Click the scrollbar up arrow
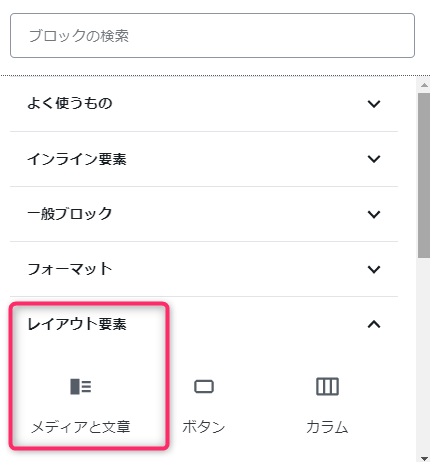Screen dimensions: 430x462 pyautogui.click(x=424, y=85)
